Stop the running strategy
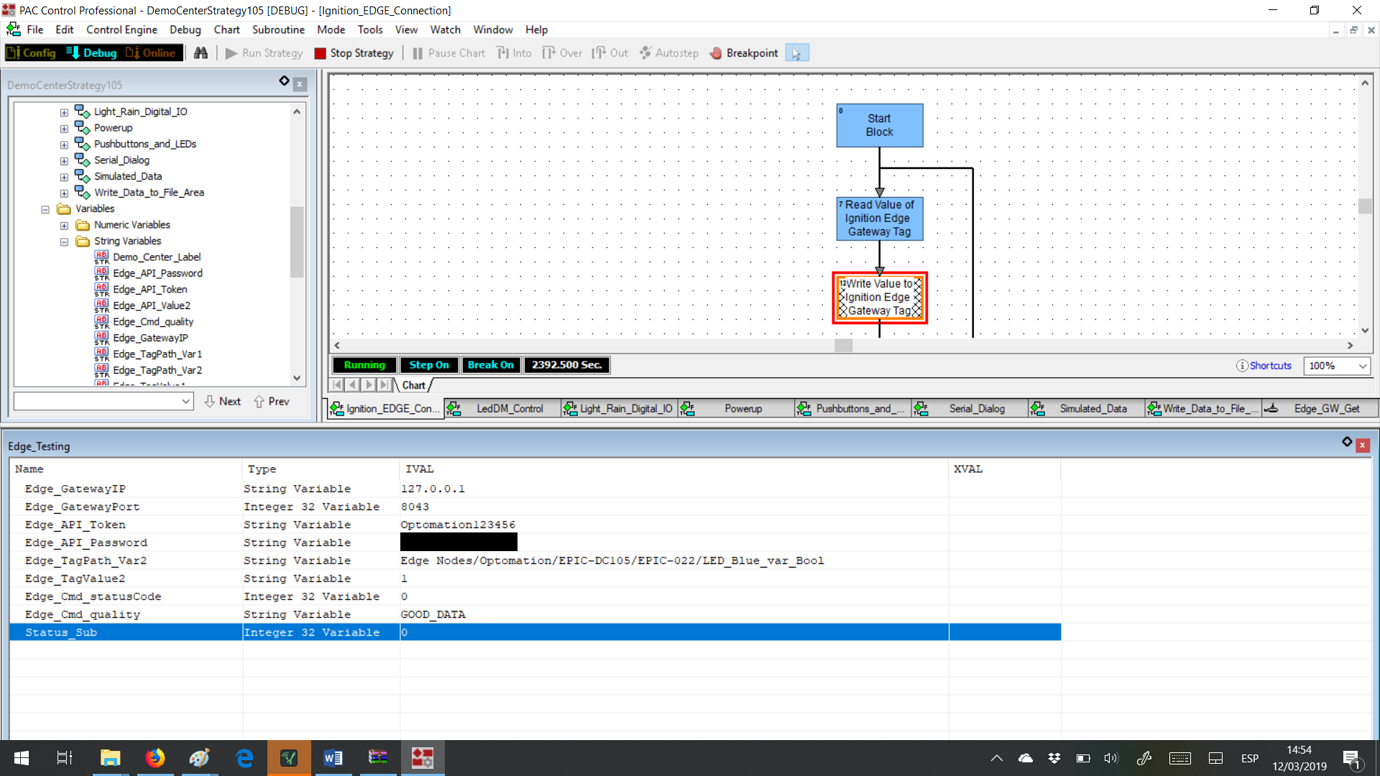This screenshot has width=1380, height=776. (x=353, y=52)
